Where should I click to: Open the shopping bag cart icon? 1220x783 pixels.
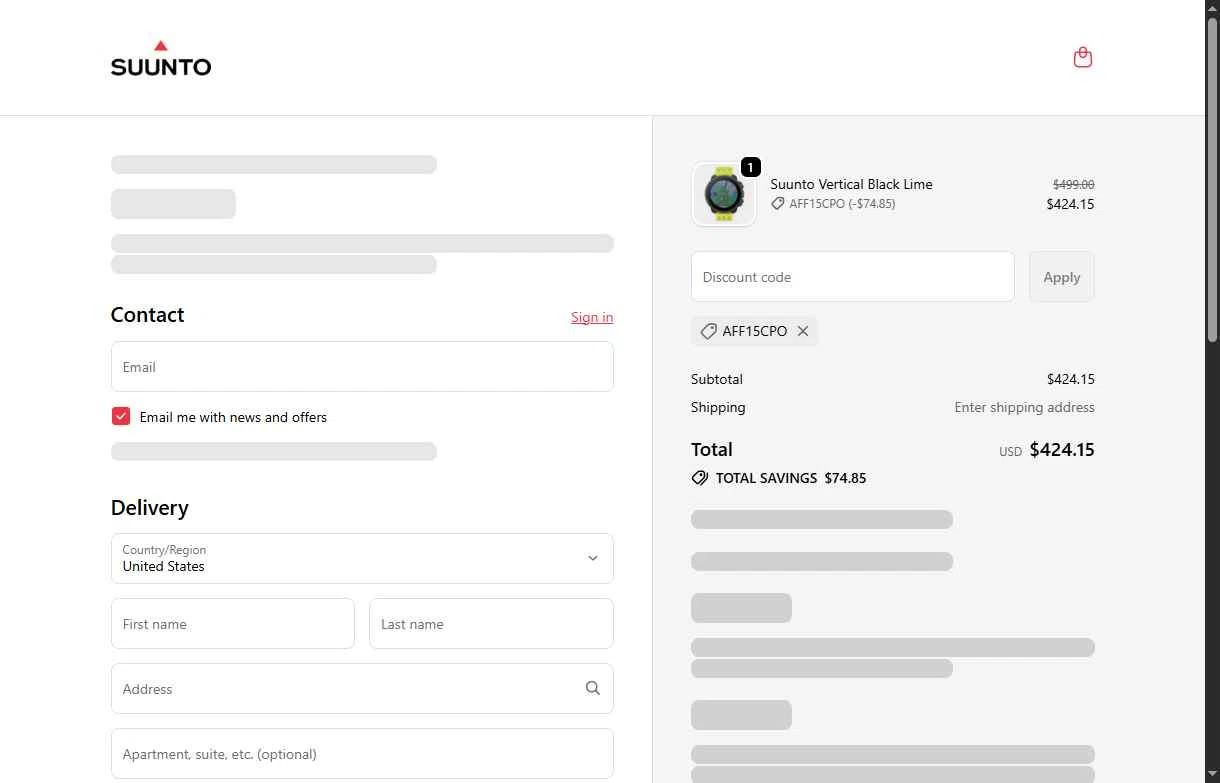pyautogui.click(x=1082, y=57)
